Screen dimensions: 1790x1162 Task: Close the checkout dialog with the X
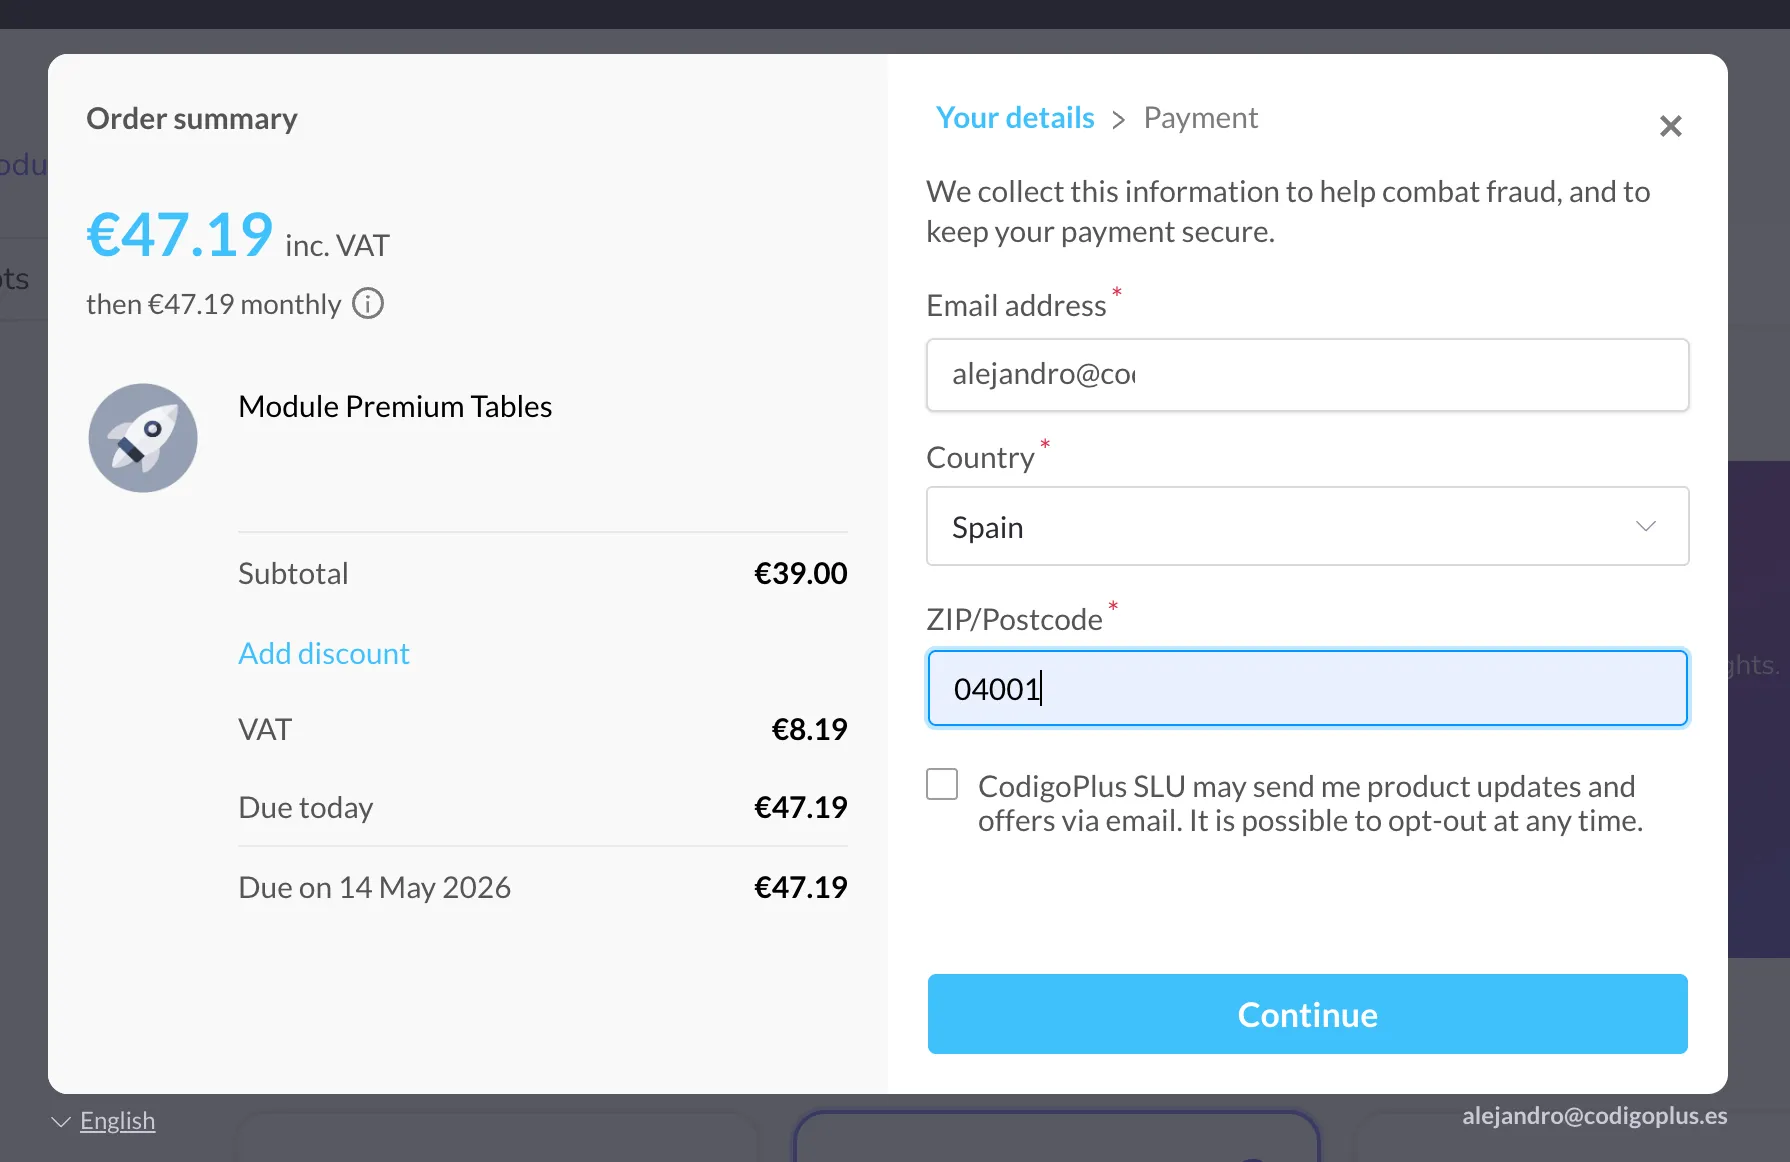pyautogui.click(x=1670, y=126)
